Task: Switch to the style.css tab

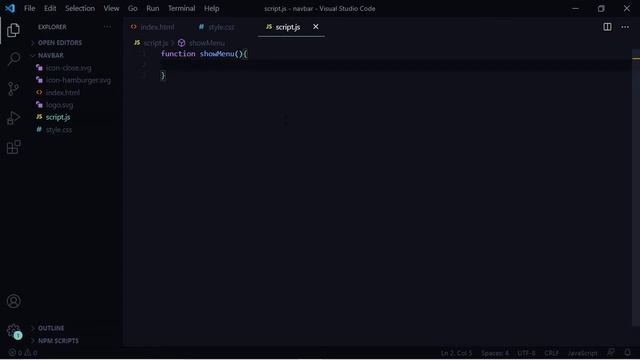Action: pyautogui.click(x=221, y=27)
